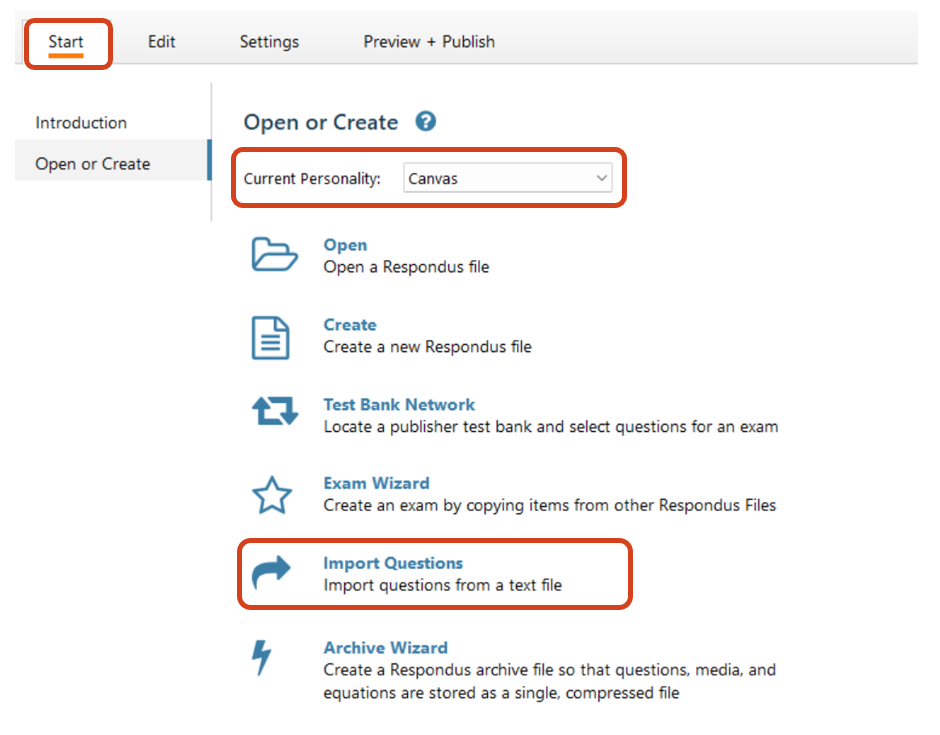Select Introduction in the sidebar
Screen dimensions: 940x735
point(81,123)
